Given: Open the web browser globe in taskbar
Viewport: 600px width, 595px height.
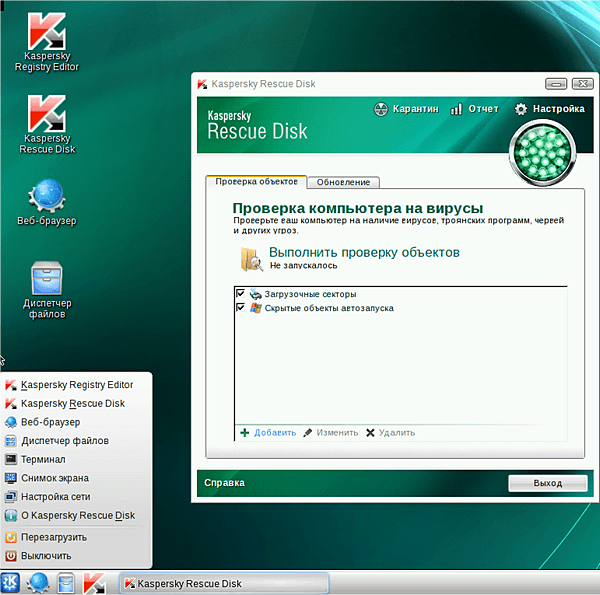Looking at the screenshot, I should click(39, 582).
